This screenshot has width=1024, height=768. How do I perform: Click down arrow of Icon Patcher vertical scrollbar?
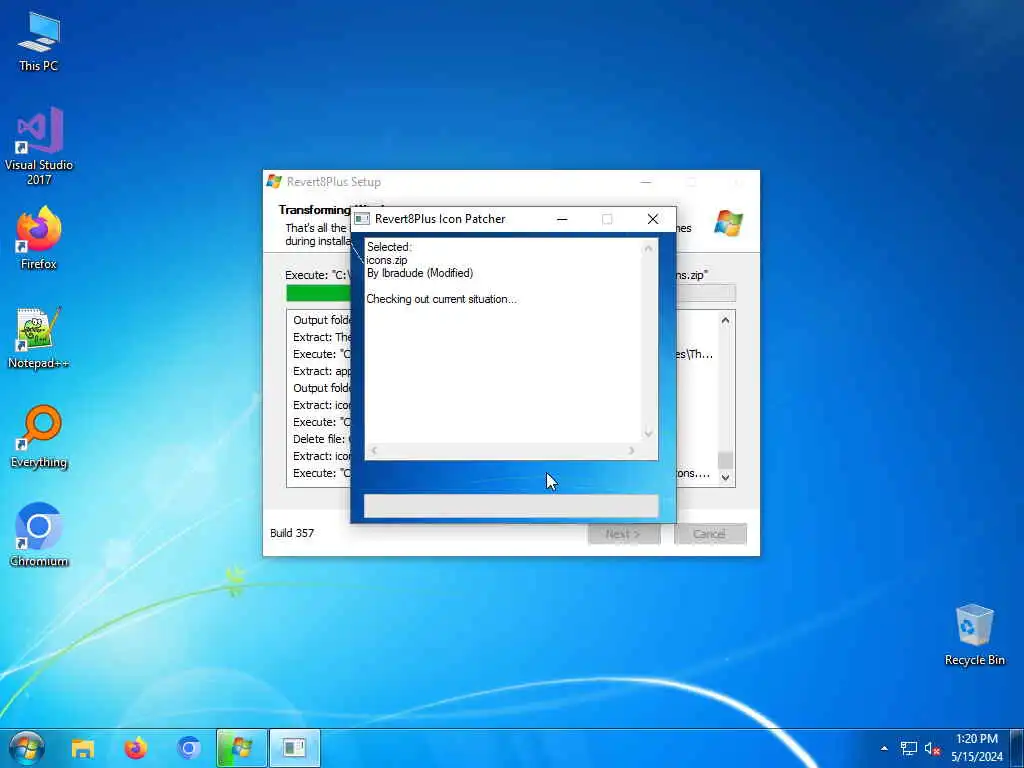tap(648, 433)
